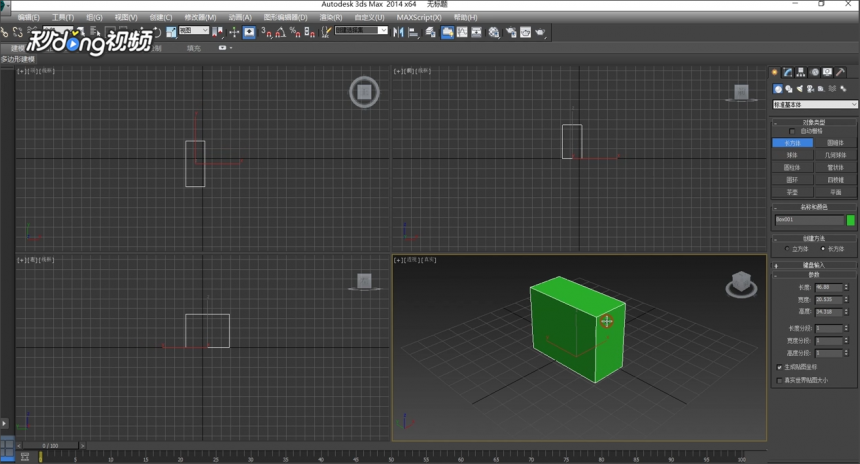This screenshot has height=464, width=860.
Task: Open the 帮助(H) menu
Action: [x=465, y=18]
